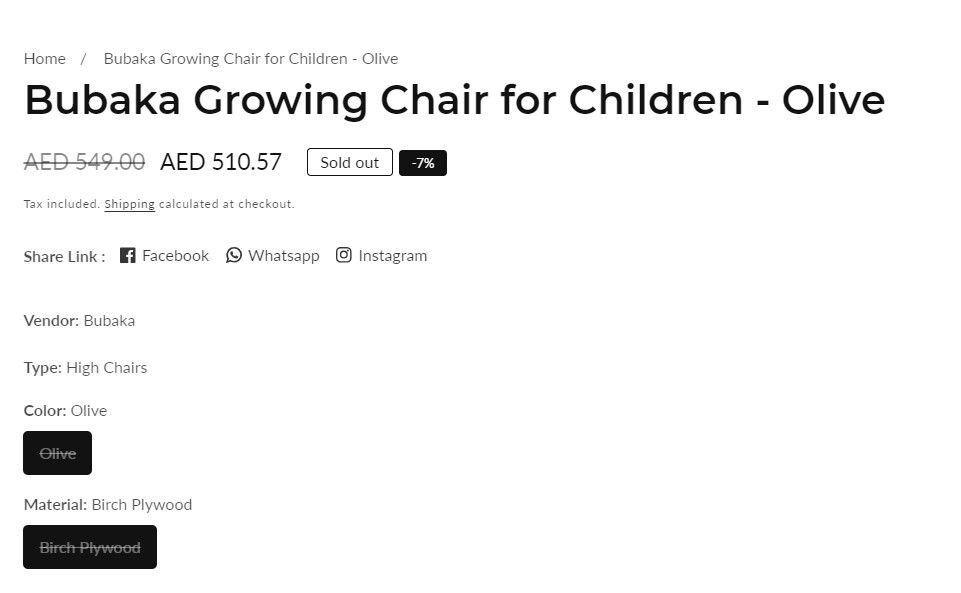This screenshot has width=961, height=593.
Task: Open the Whatsapp text link
Action: 284,255
